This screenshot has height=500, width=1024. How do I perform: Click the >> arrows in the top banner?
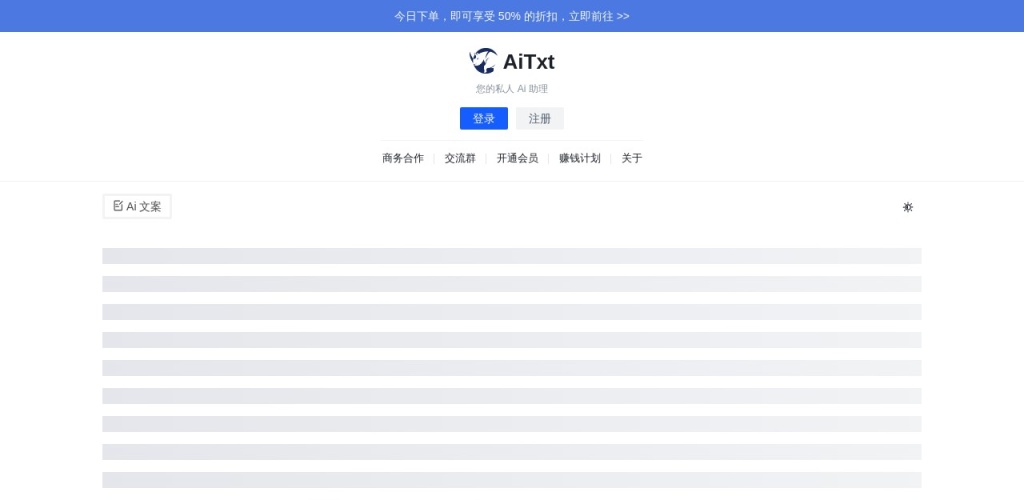point(623,16)
